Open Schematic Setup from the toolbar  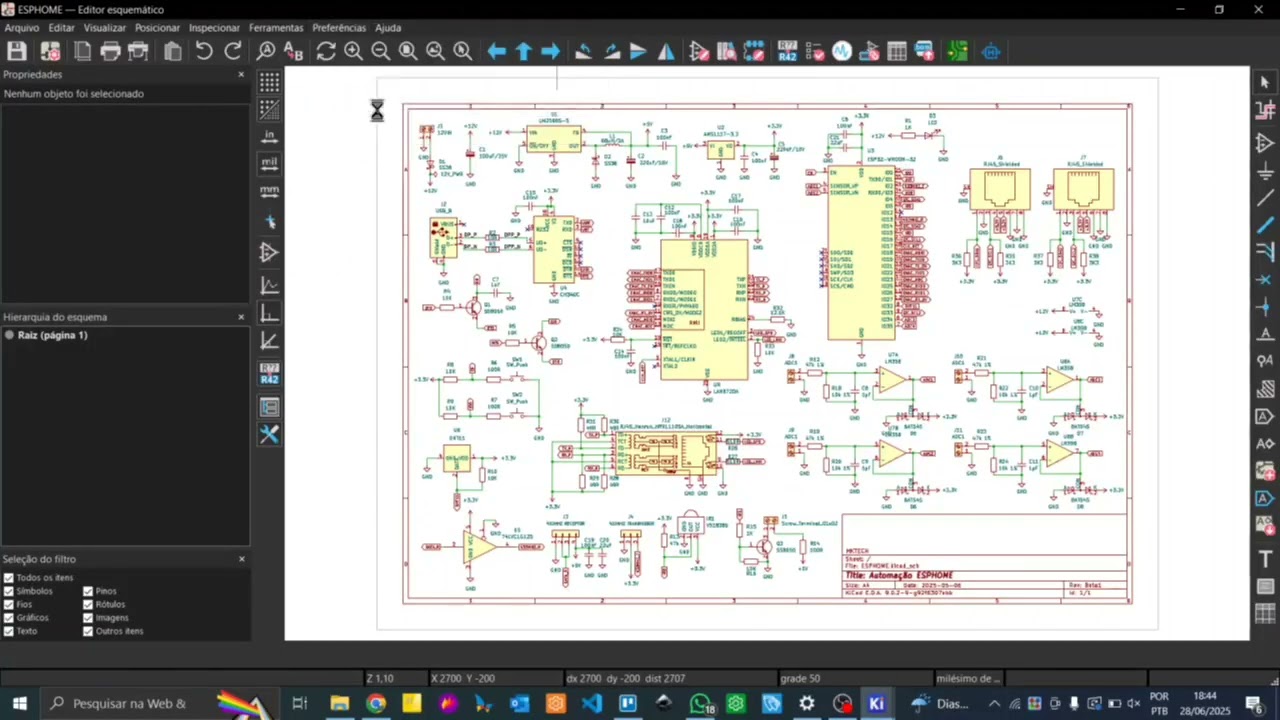[50, 51]
